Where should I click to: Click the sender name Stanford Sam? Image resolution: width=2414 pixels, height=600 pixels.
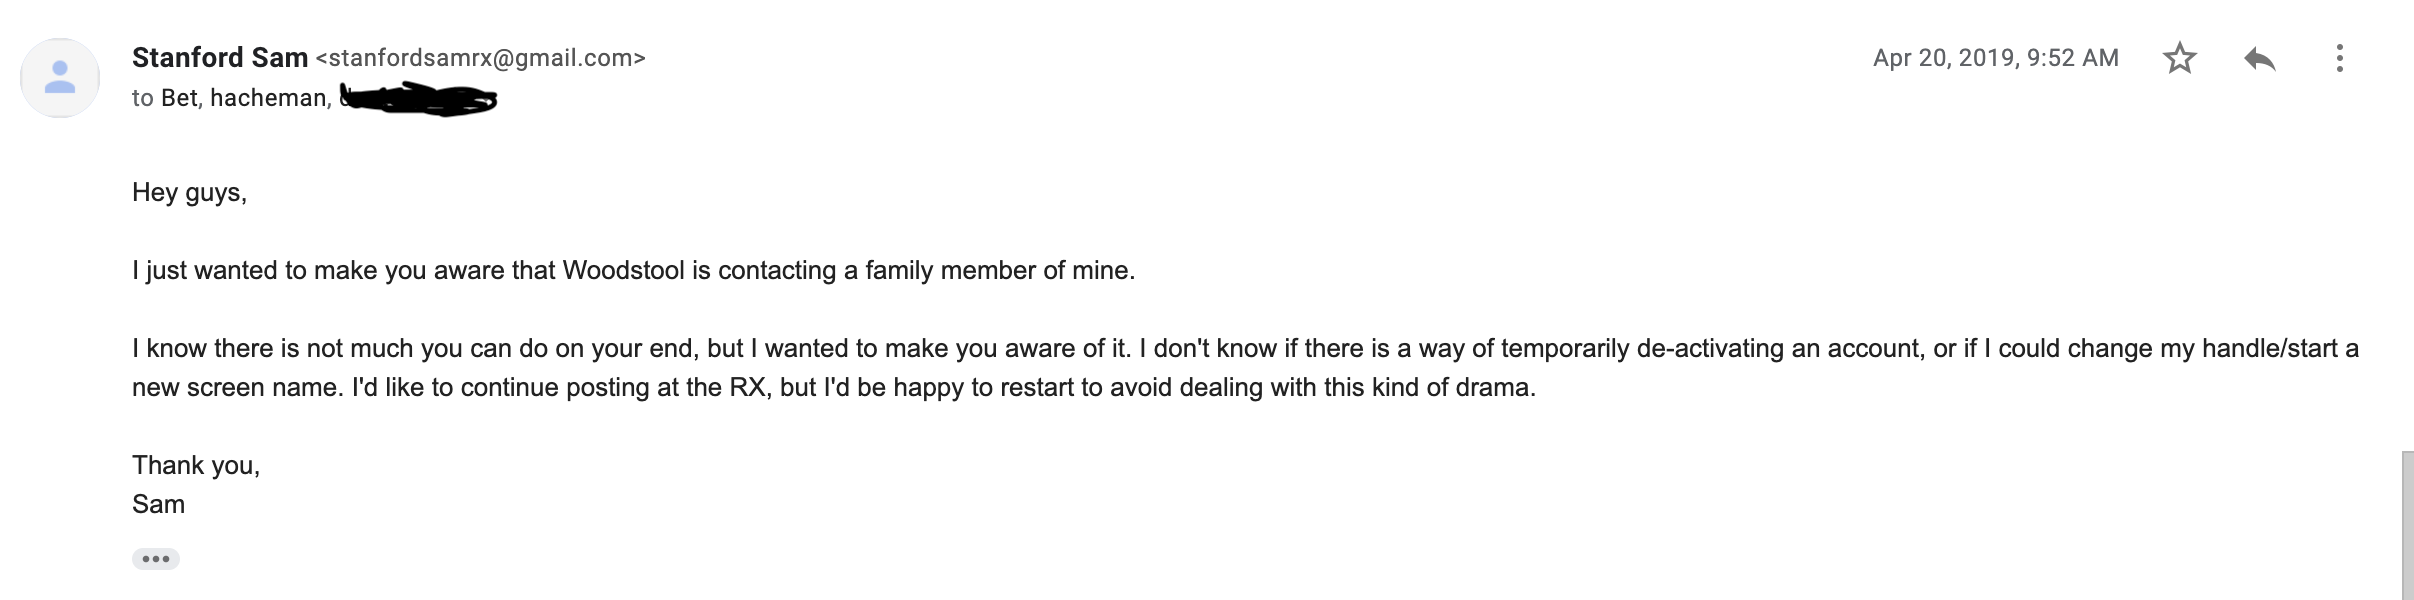coord(219,58)
